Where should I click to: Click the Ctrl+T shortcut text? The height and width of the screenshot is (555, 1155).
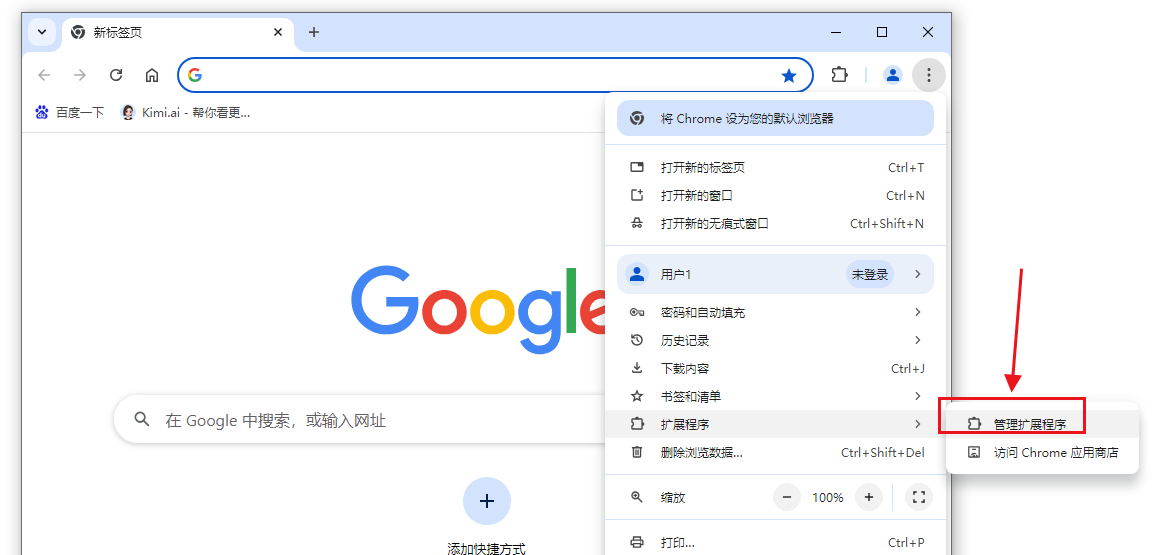[x=906, y=167]
